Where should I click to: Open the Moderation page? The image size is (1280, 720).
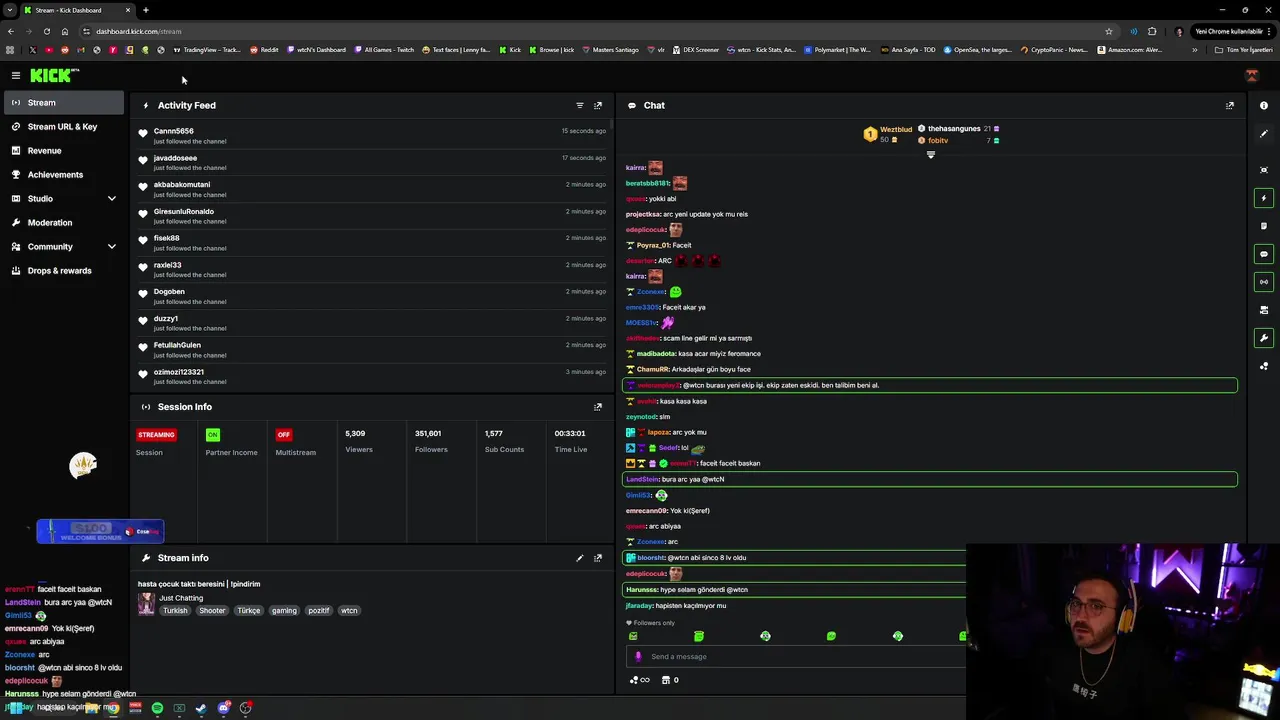pyautogui.click(x=64, y=223)
